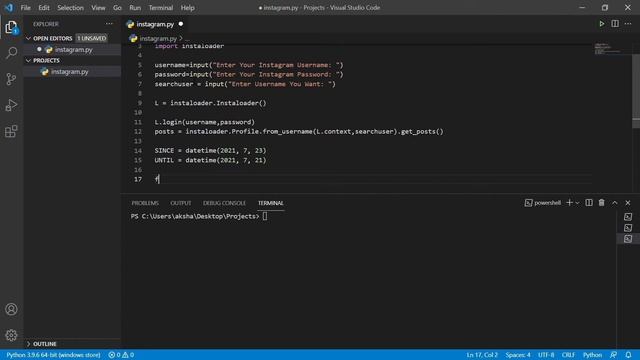The image size is (640, 360).
Task: Run the Python file with play icon
Action: click(602, 24)
